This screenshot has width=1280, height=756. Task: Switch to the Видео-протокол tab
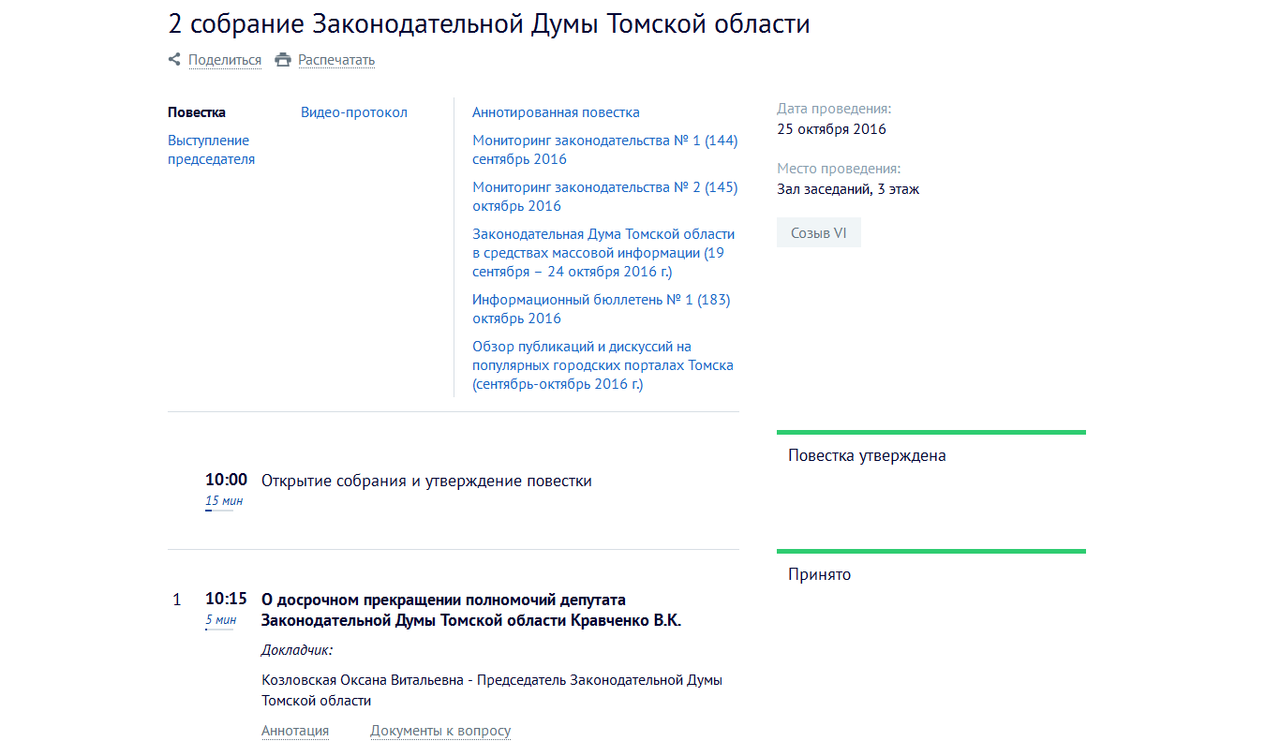tap(354, 112)
